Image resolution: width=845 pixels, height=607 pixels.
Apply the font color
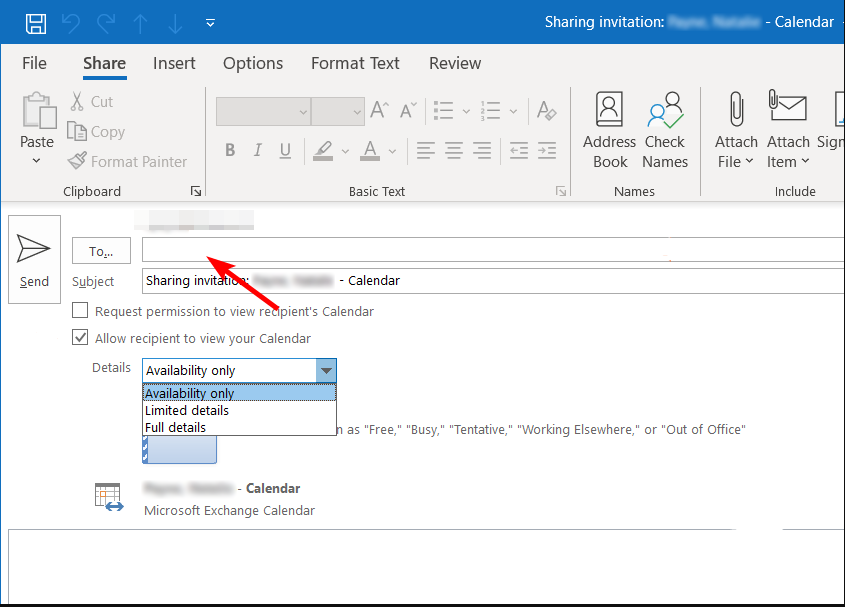(x=370, y=150)
